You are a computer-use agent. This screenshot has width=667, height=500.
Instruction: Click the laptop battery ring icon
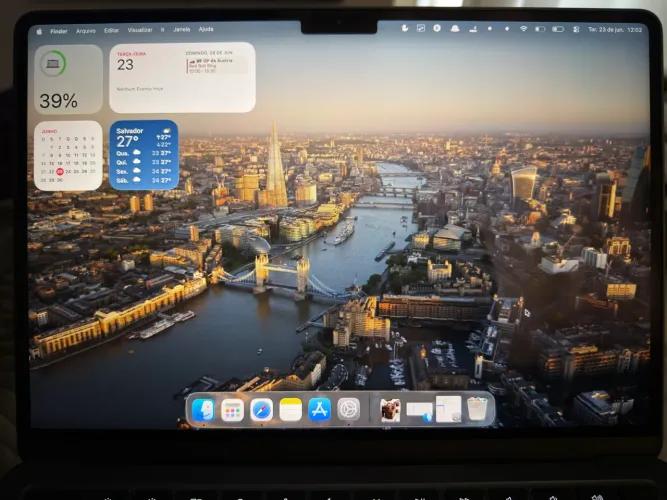[53, 63]
